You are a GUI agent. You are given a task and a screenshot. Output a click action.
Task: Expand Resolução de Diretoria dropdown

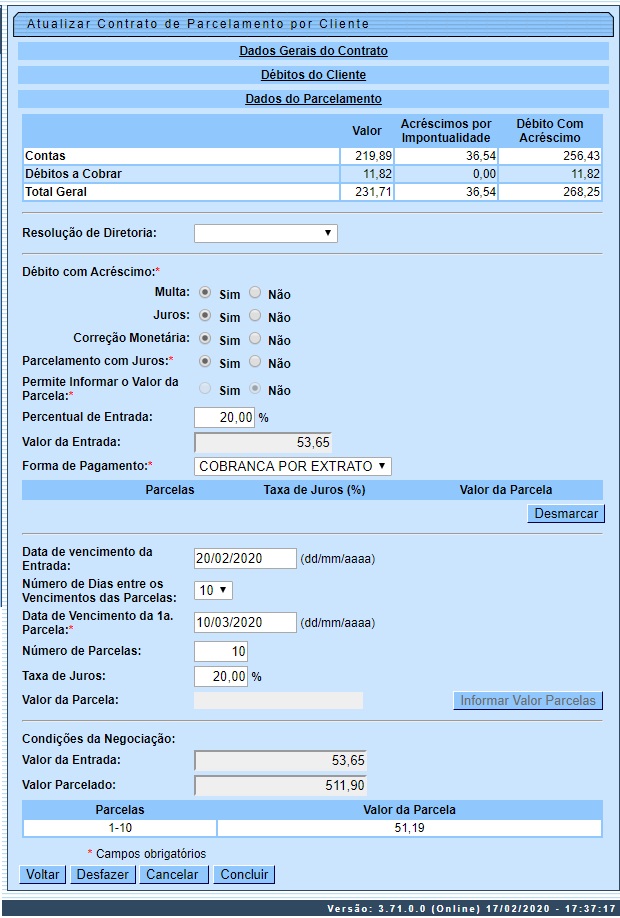point(265,234)
